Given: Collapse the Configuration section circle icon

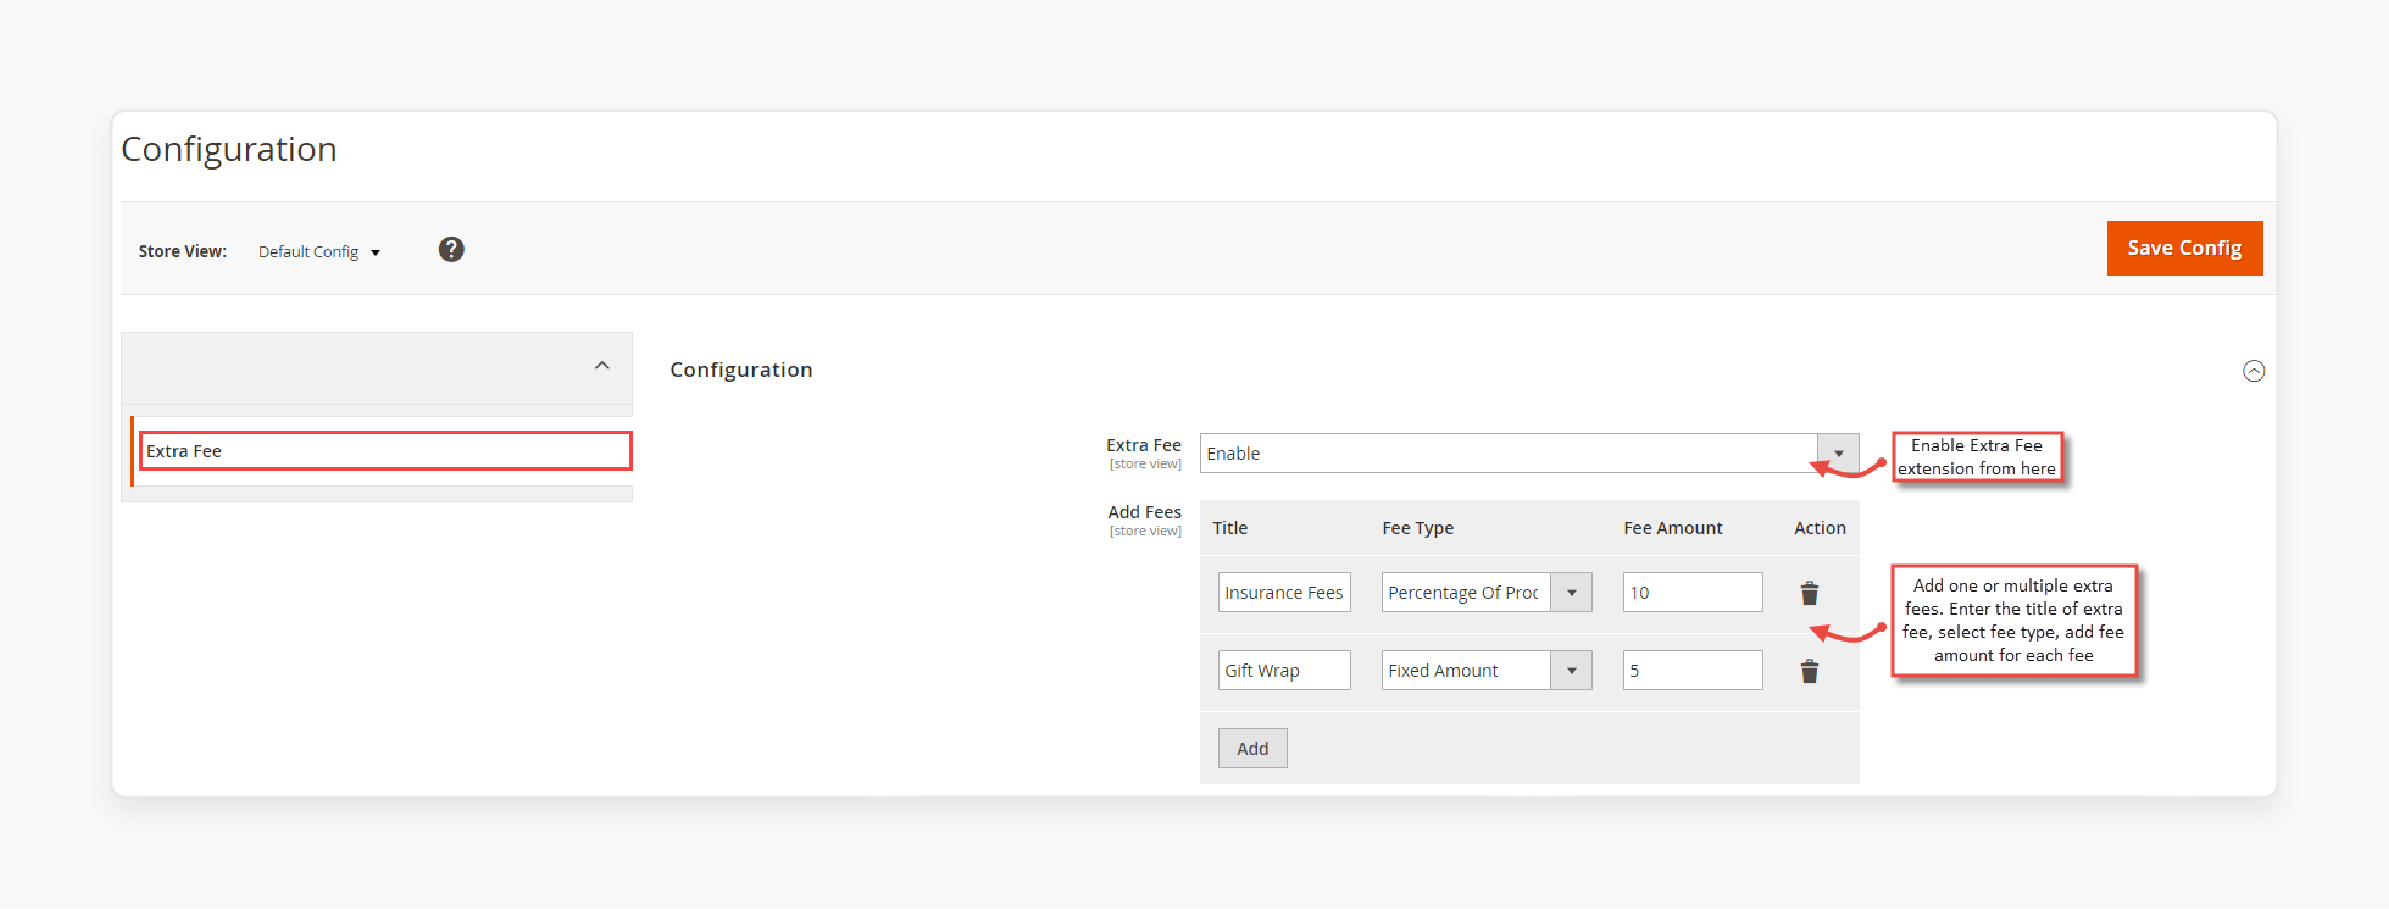Looking at the screenshot, I should click(2253, 371).
